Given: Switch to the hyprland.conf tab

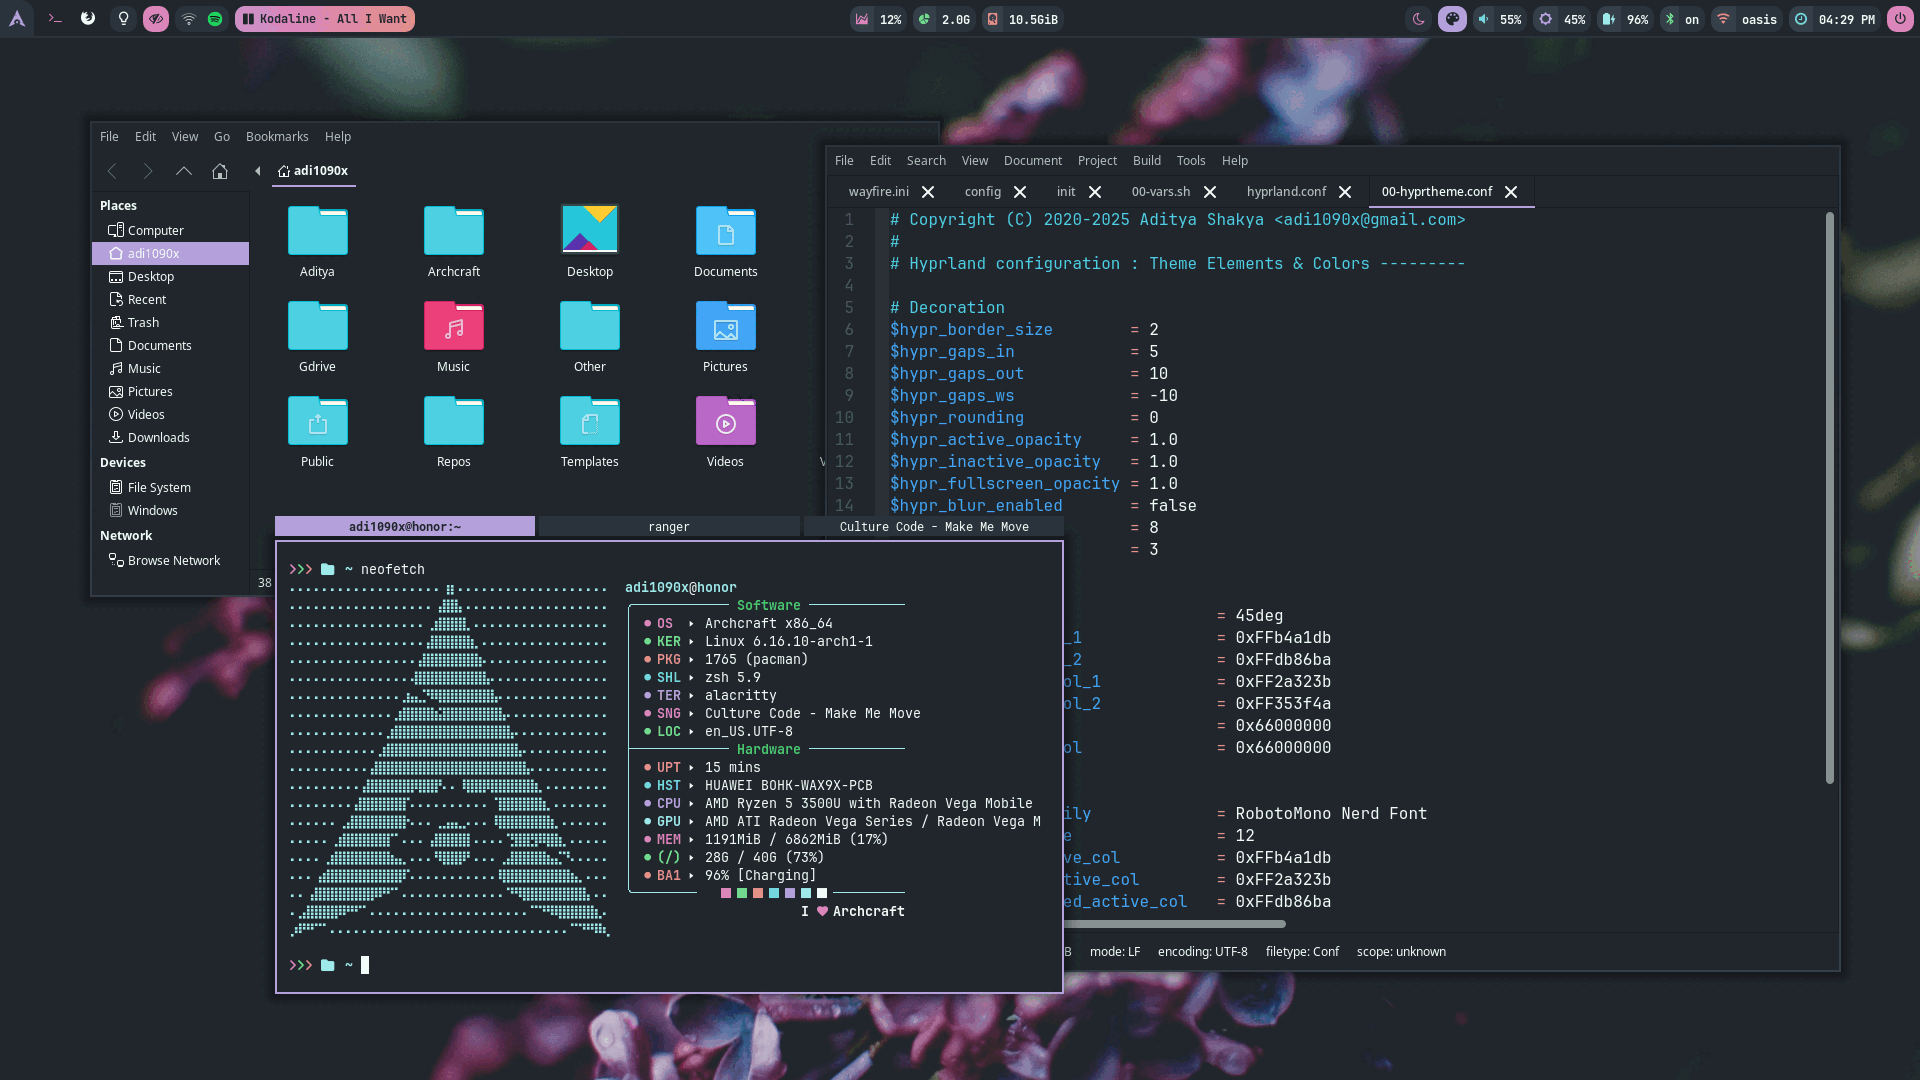Looking at the screenshot, I should point(1286,192).
